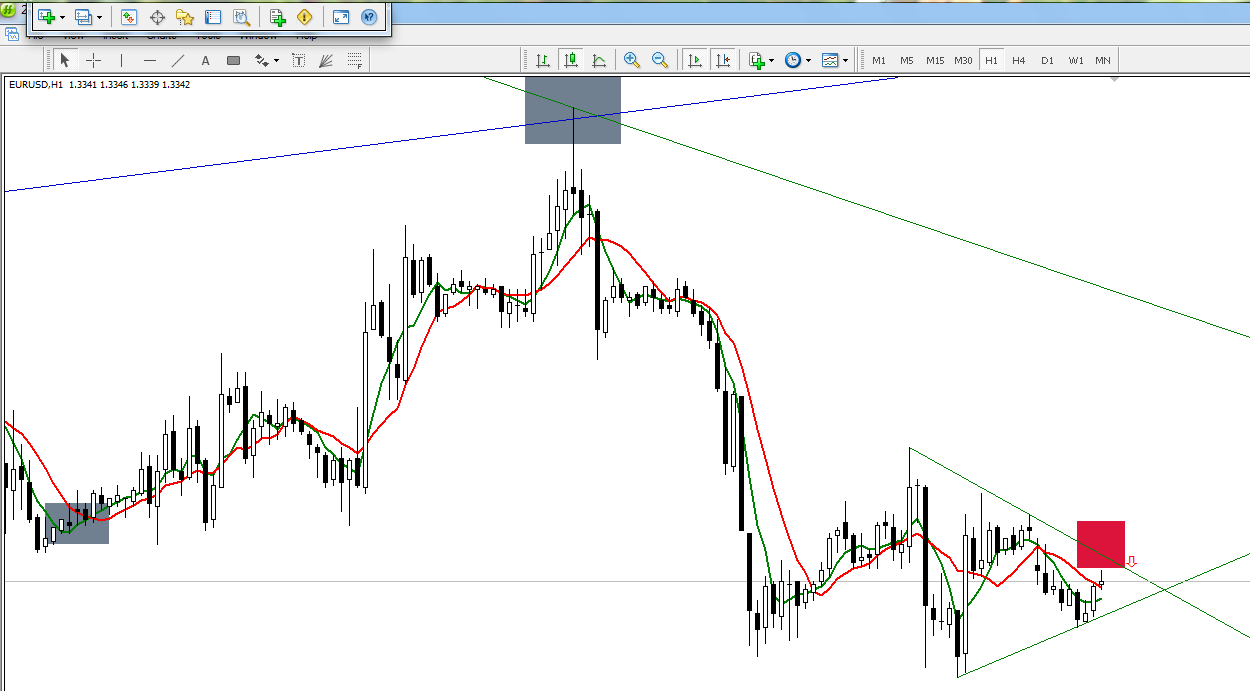Image resolution: width=1250 pixels, height=691 pixels.
Task: Zoom in on the chart
Action: [632, 60]
